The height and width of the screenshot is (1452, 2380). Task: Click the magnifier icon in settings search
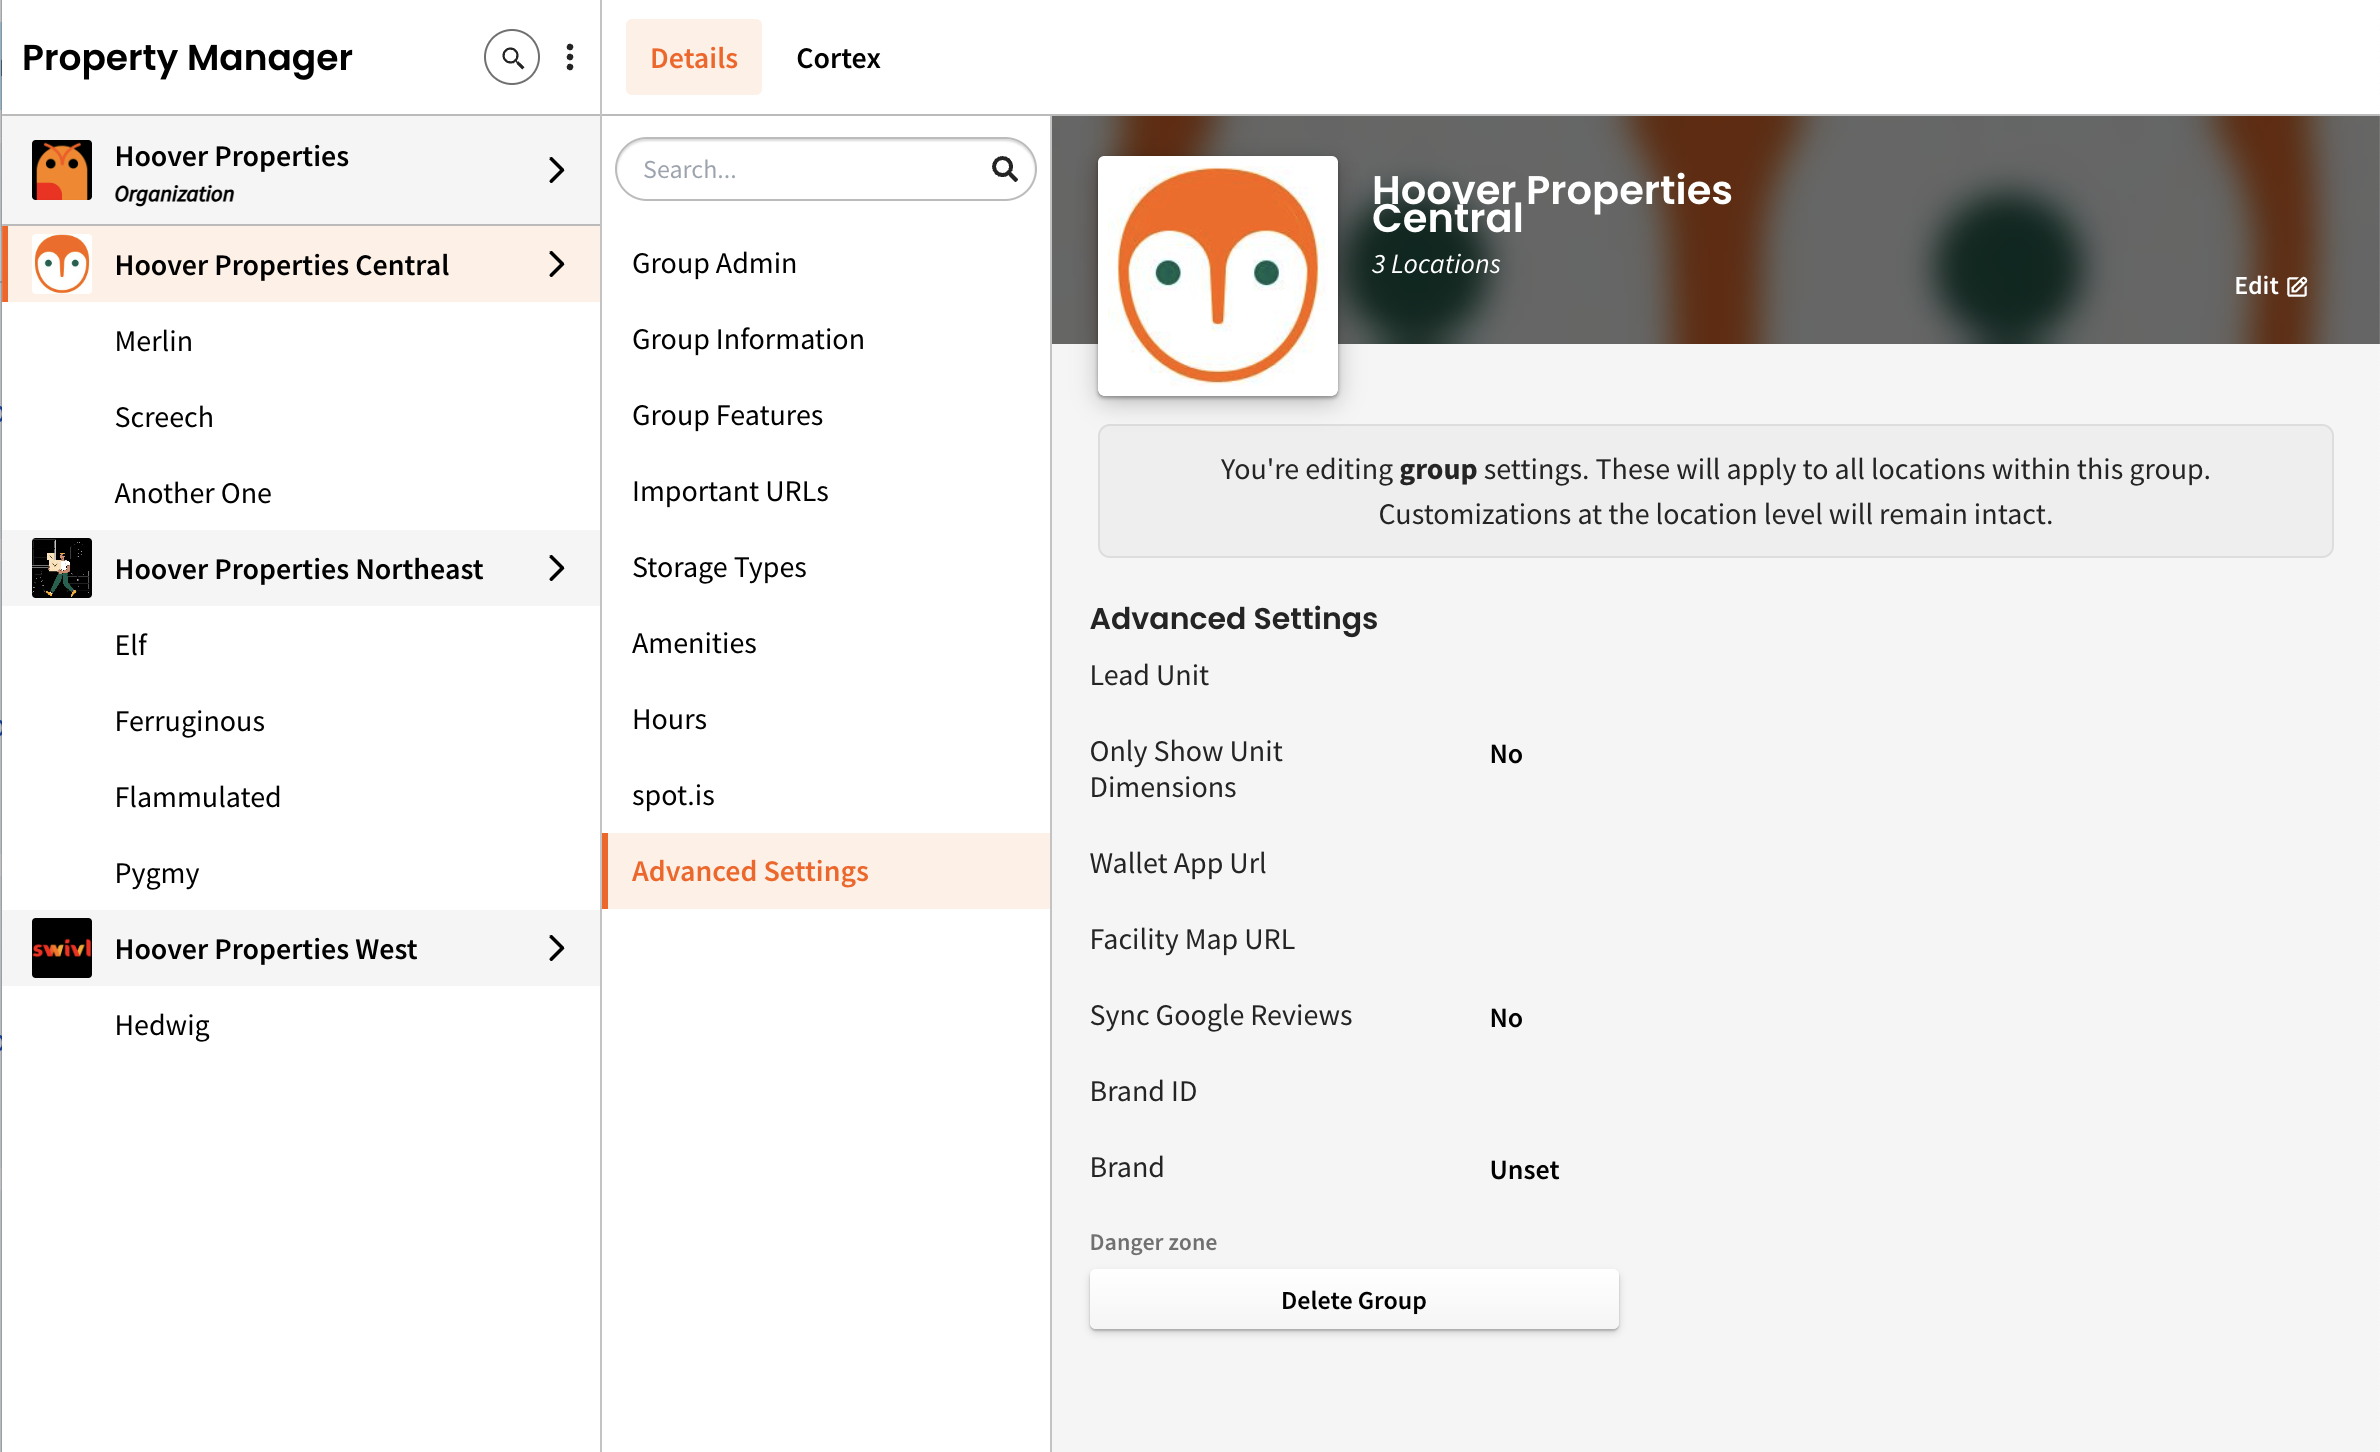pyautogui.click(x=1004, y=170)
